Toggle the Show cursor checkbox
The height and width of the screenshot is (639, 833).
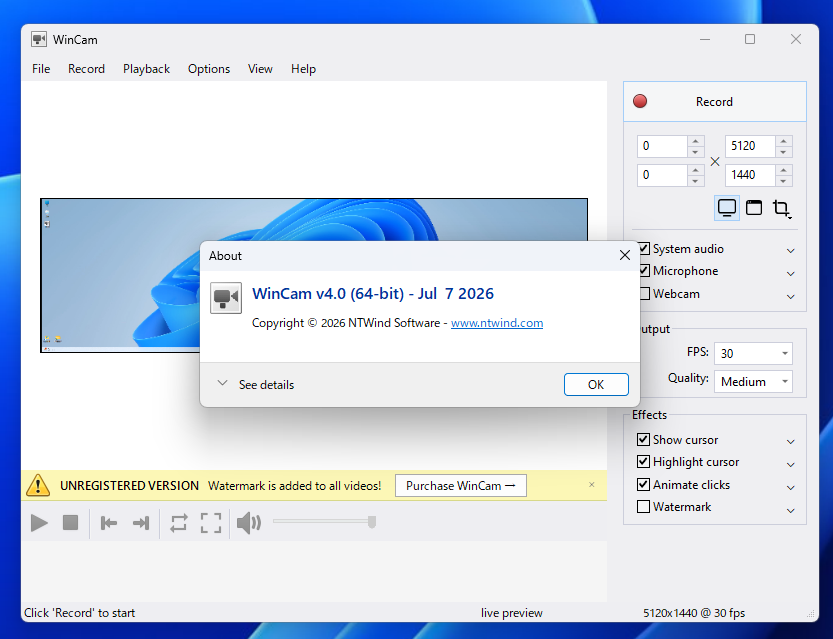[643, 440]
